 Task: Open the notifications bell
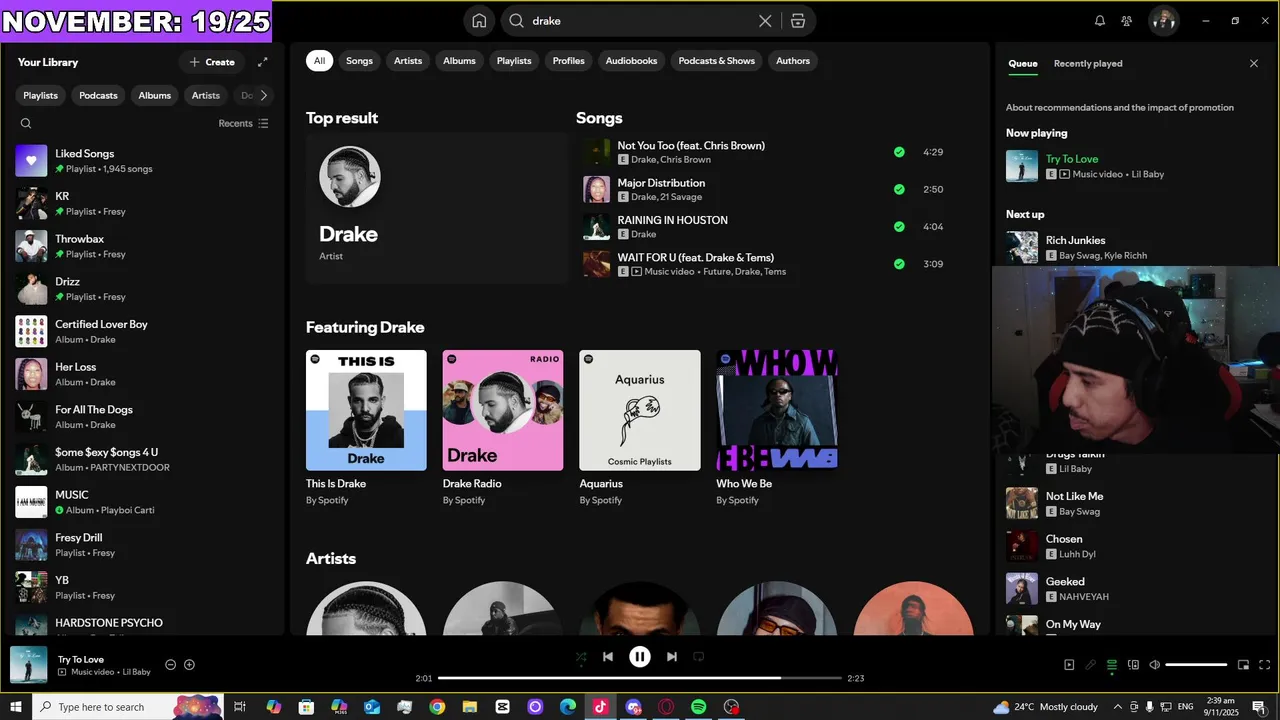point(1100,21)
